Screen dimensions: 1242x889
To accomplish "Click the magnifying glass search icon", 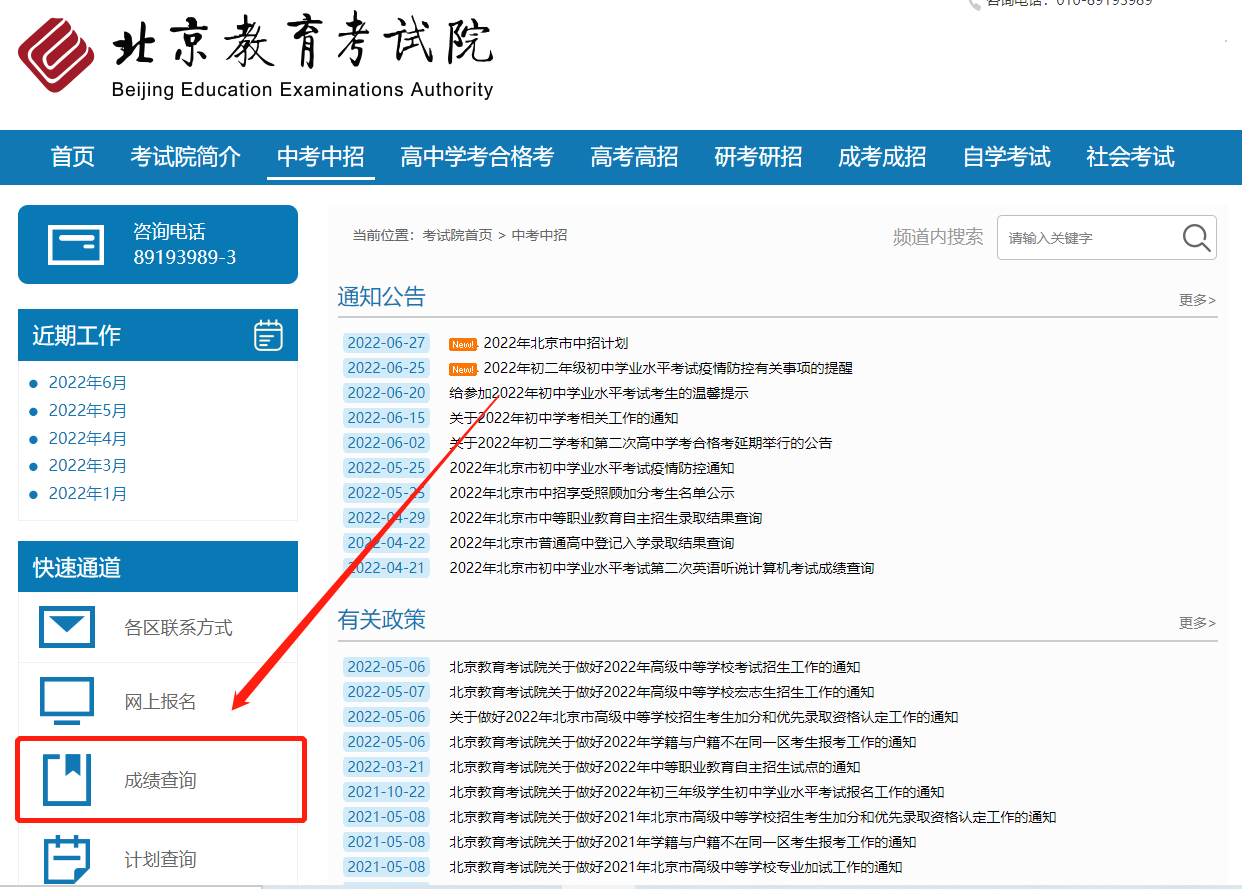I will [x=1196, y=238].
